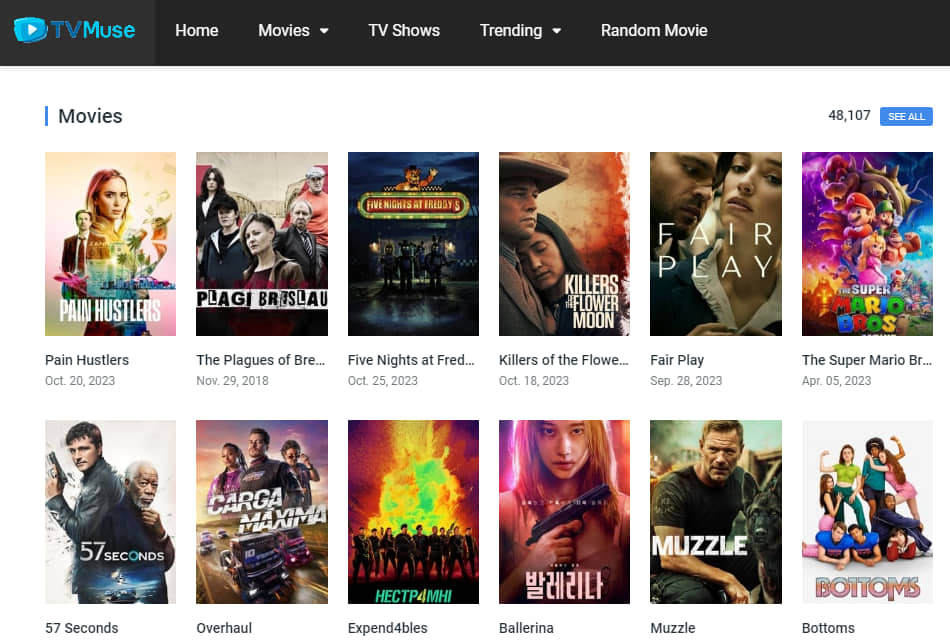Click the Expend4bles title link
The image size is (950, 644).
click(387, 628)
